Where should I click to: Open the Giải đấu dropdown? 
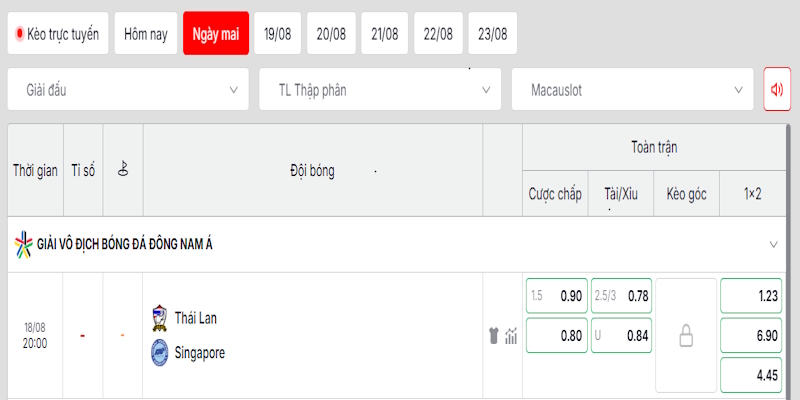click(x=128, y=90)
